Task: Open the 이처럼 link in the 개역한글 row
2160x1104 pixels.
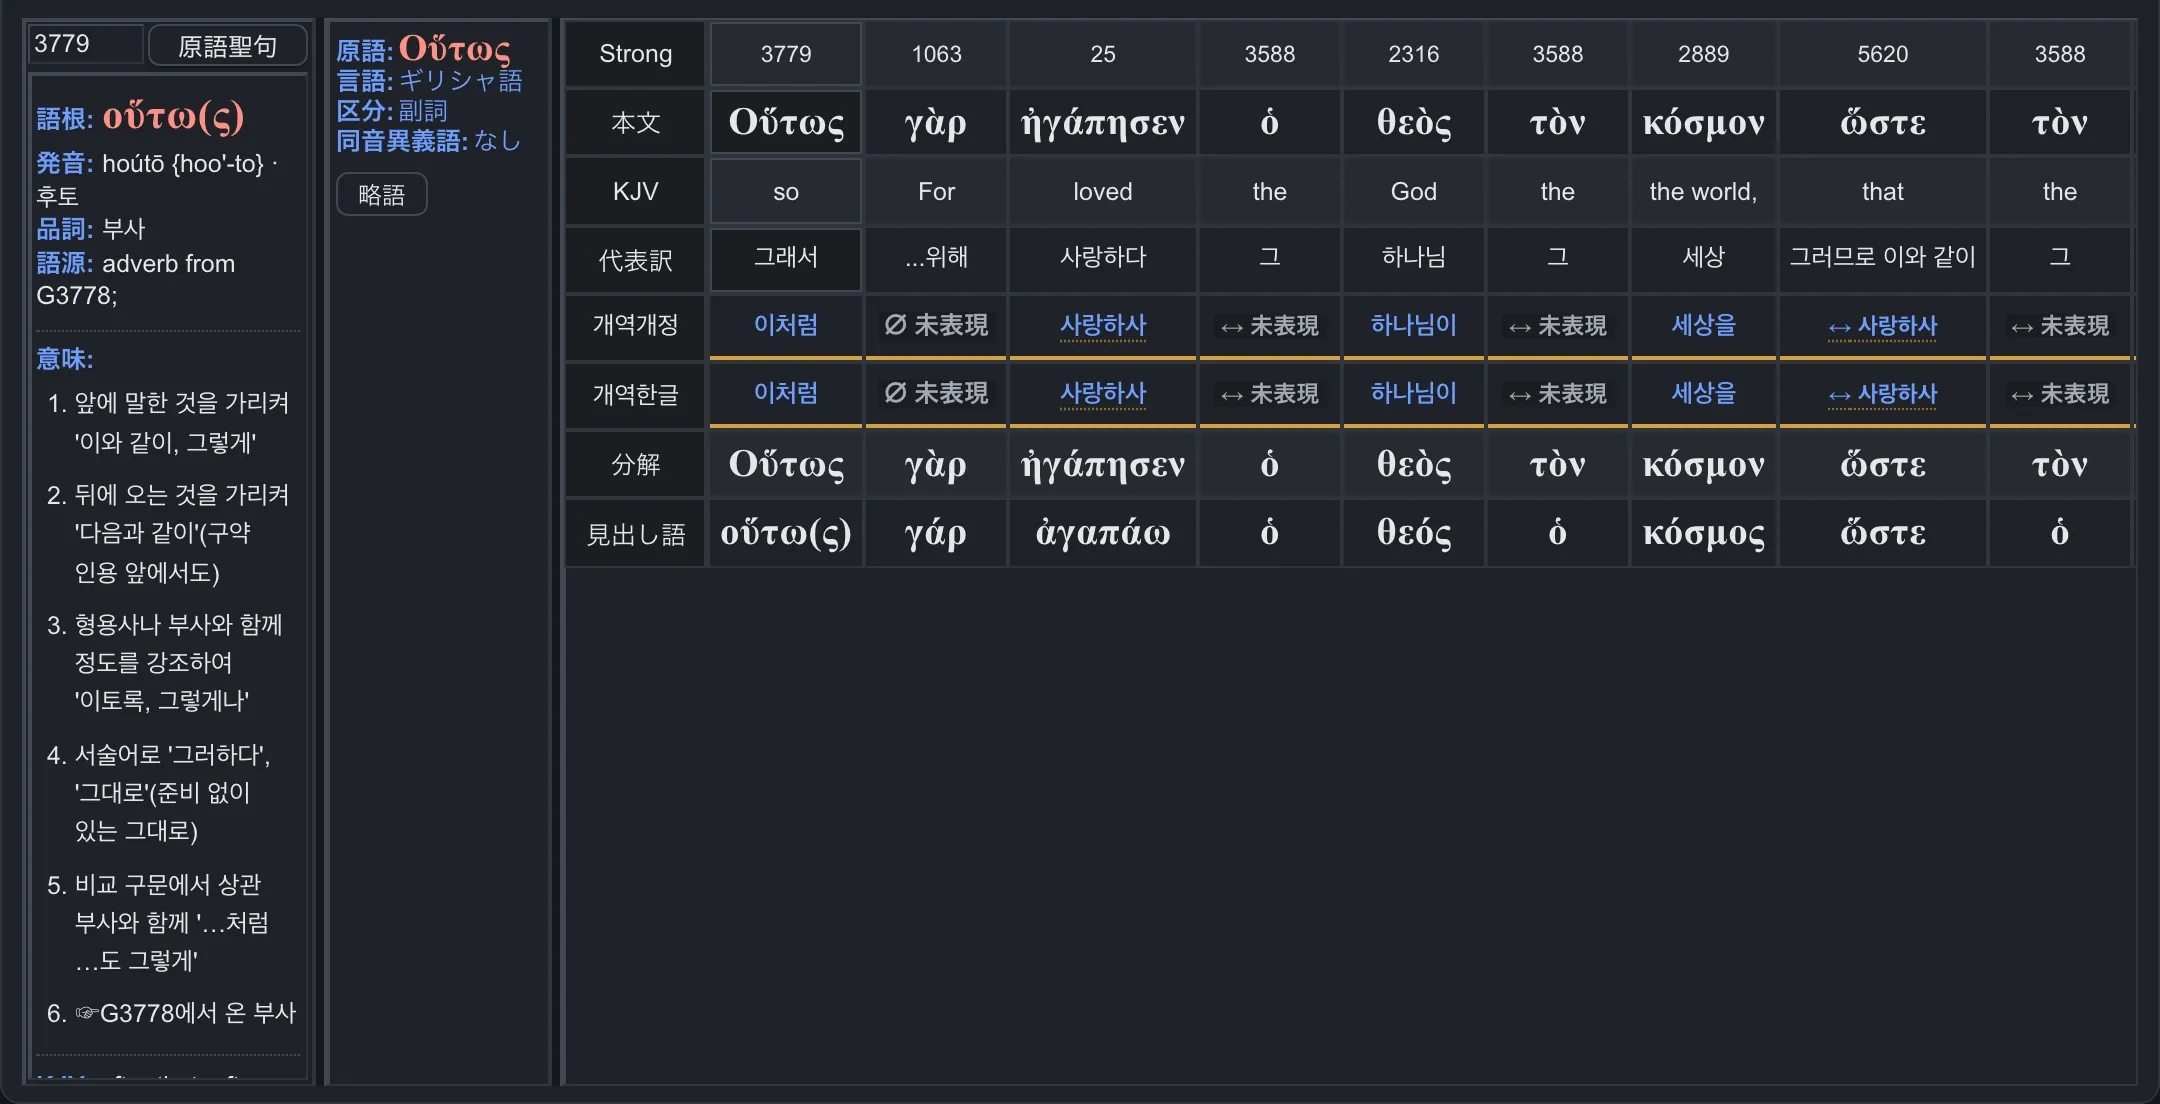Action: click(786, 393)
